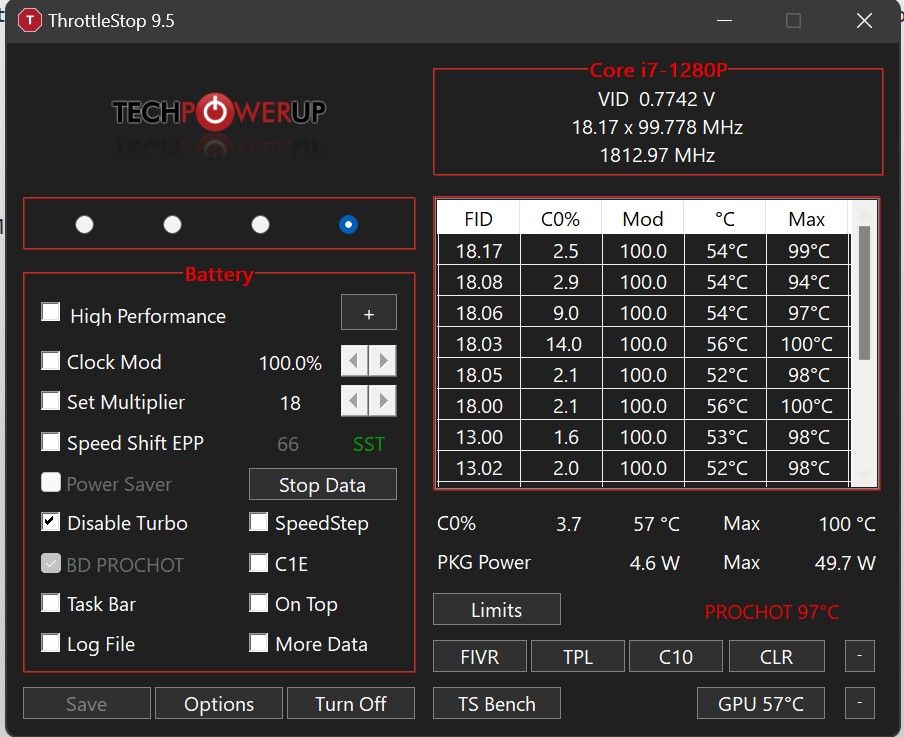Enable the Clock Mod checkbox

point(51,361)
